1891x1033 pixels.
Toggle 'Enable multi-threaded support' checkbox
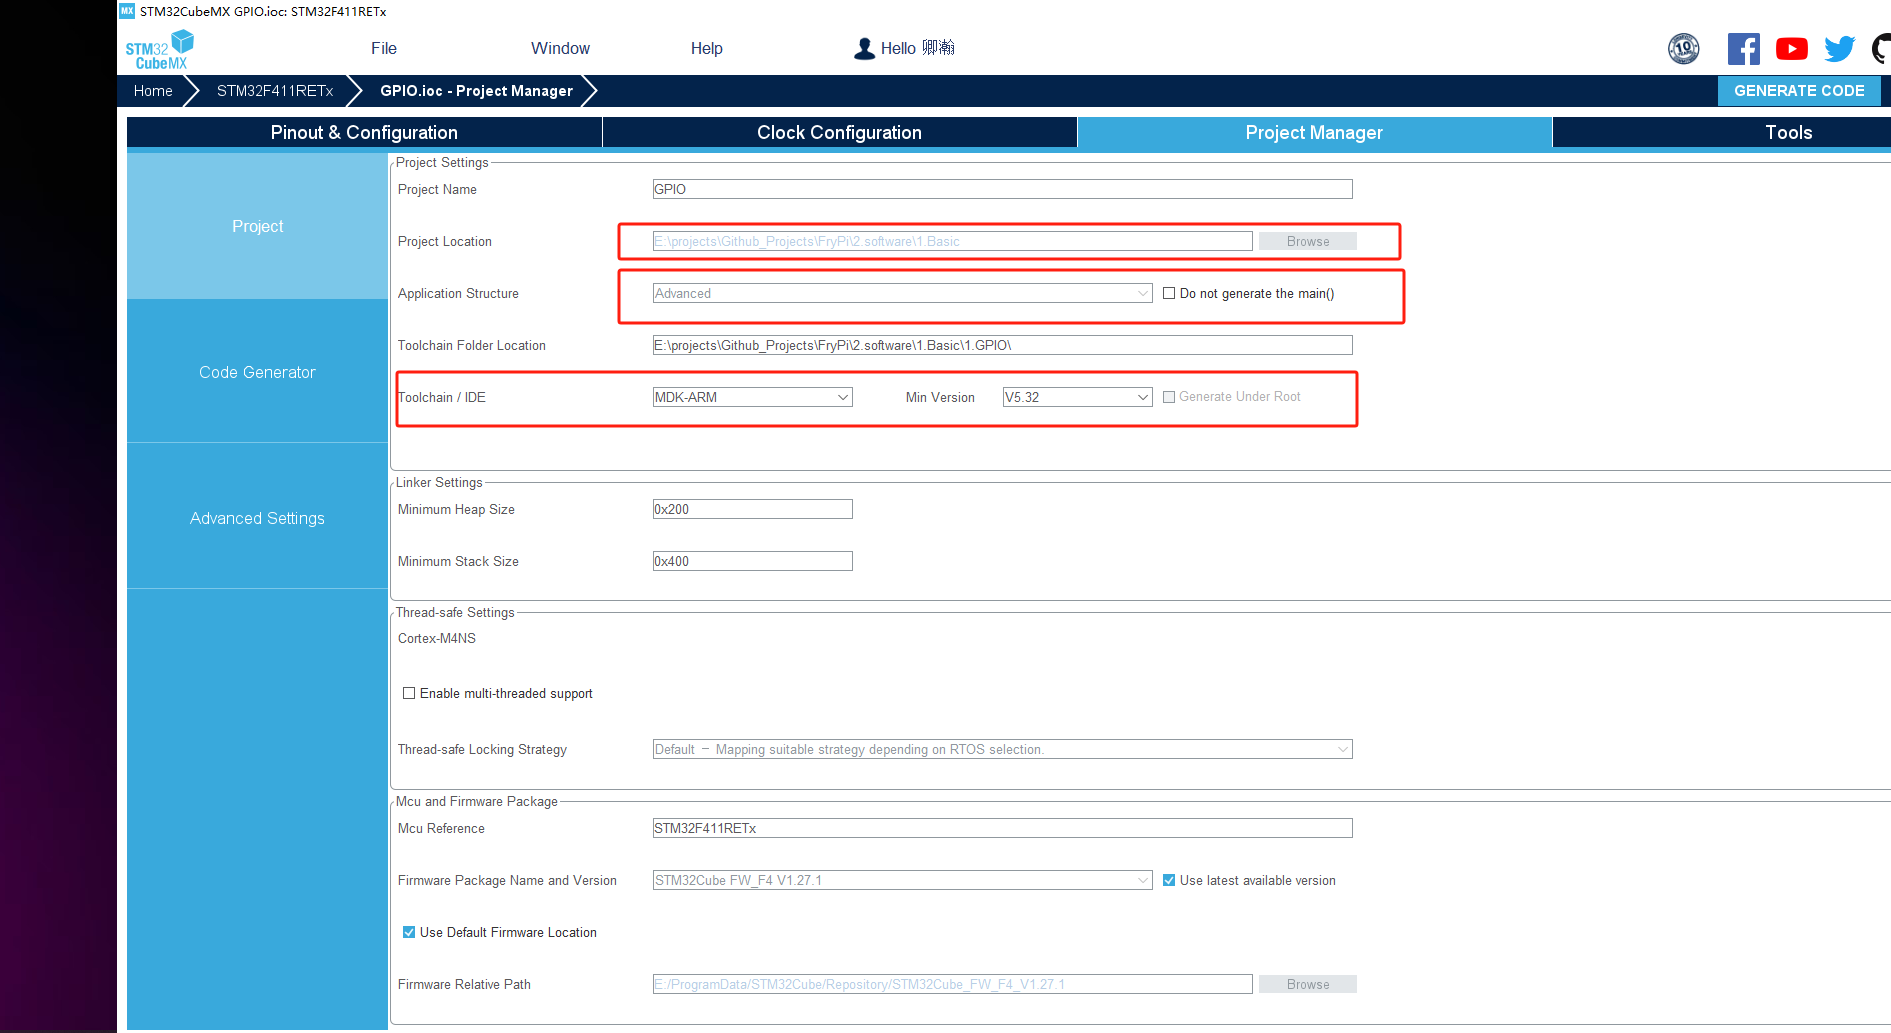point(409,693)
